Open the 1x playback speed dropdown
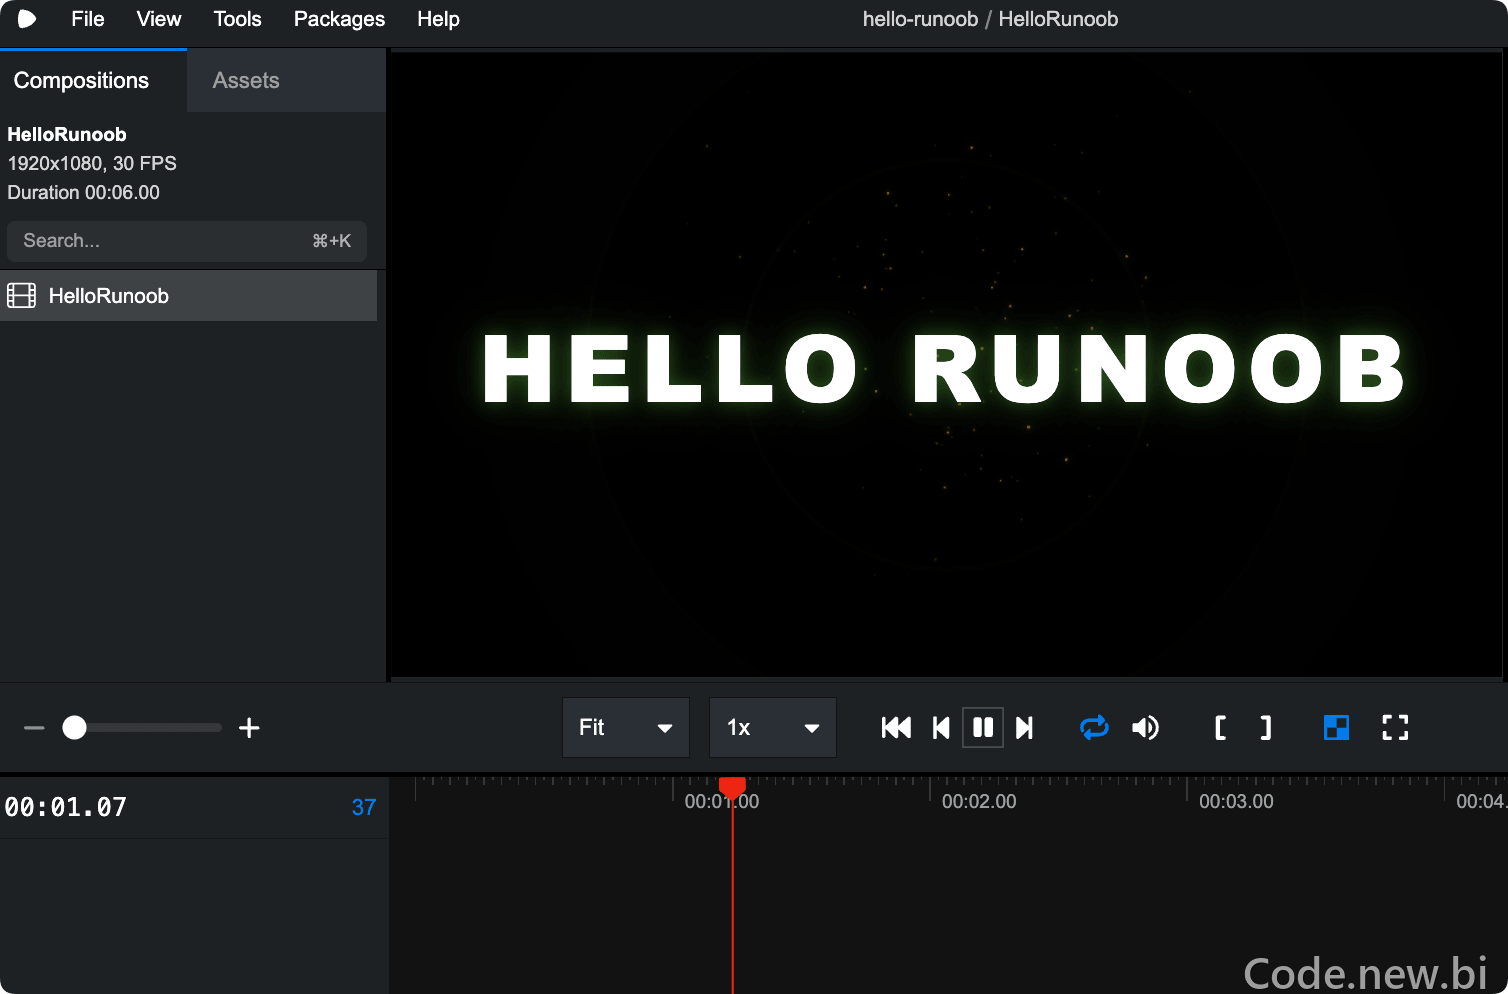 tap(773, 727)
